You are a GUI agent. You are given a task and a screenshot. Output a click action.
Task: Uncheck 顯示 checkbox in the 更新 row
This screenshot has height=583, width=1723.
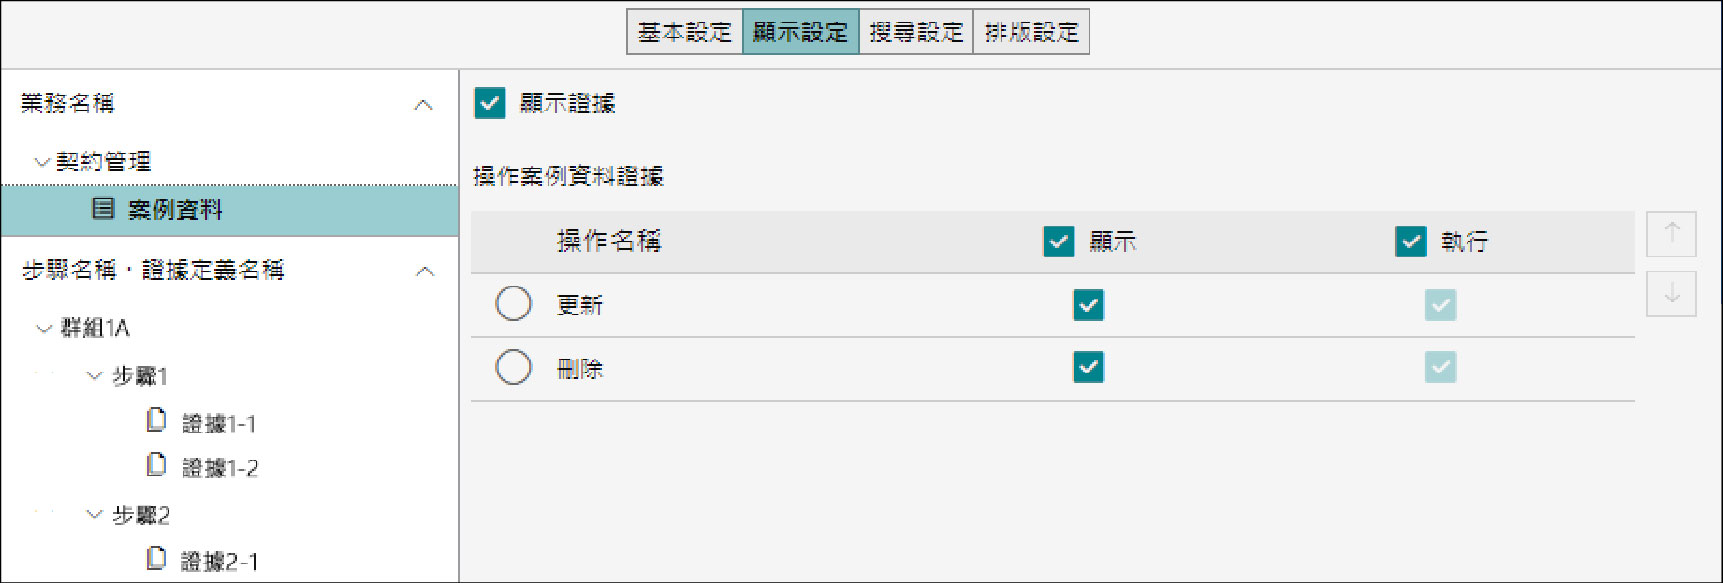pos(1088,304)
